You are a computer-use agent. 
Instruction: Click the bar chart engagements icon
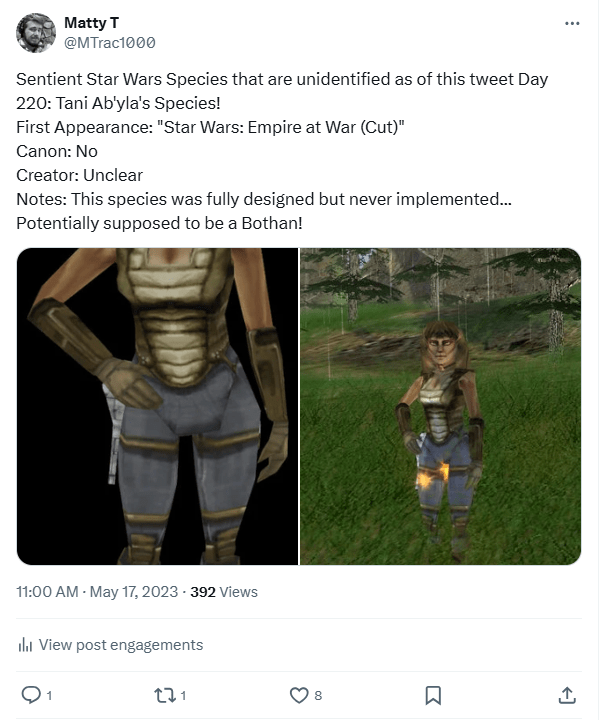coord(26,645)
